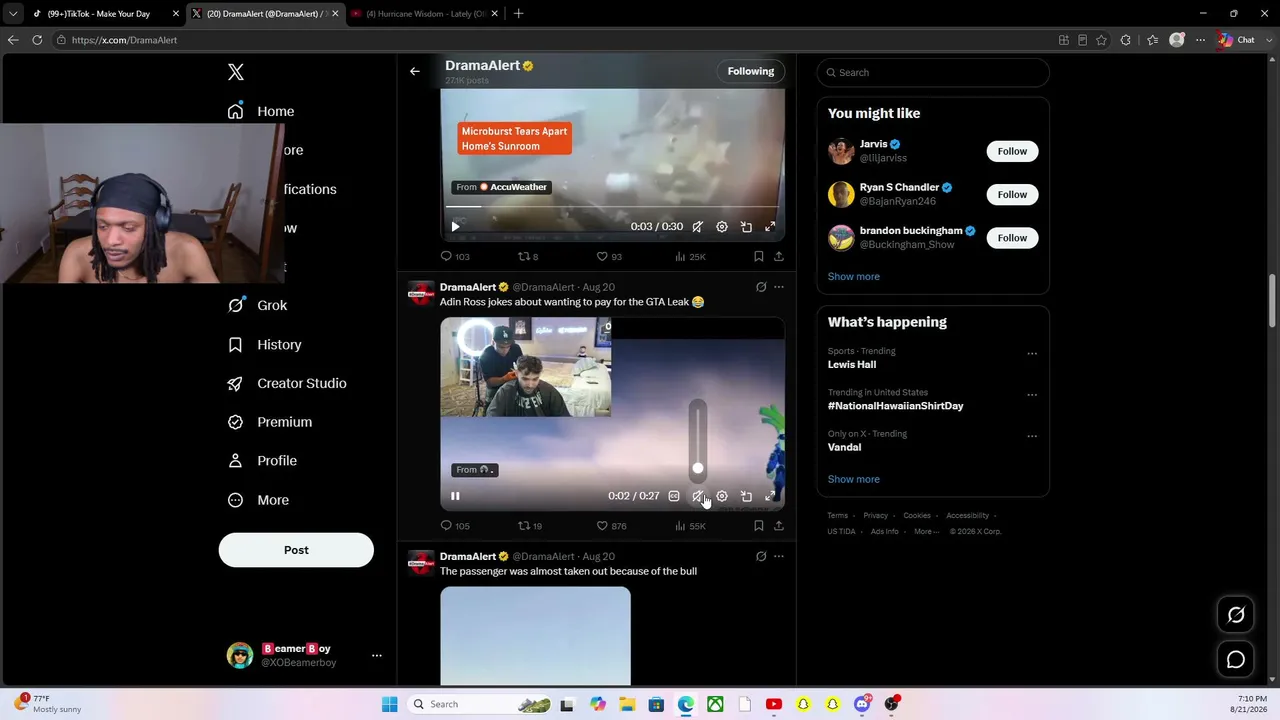Follow Ryan S Chandler
1280x720 pixels.
coord(1012,194)
